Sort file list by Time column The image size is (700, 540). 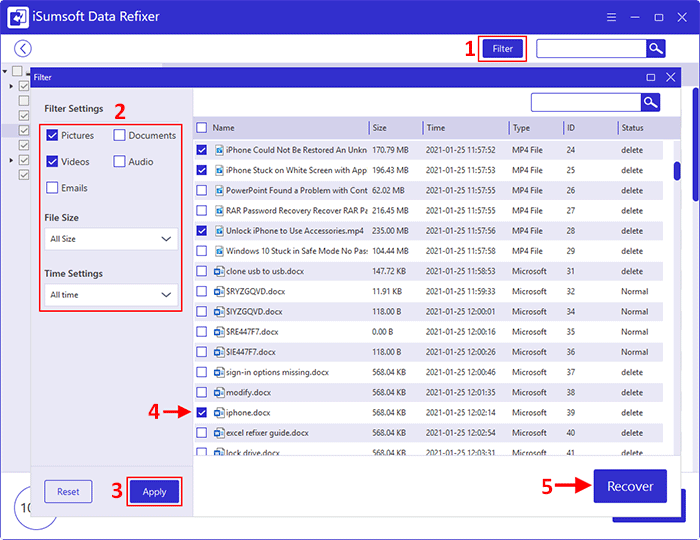click(436, 128)
